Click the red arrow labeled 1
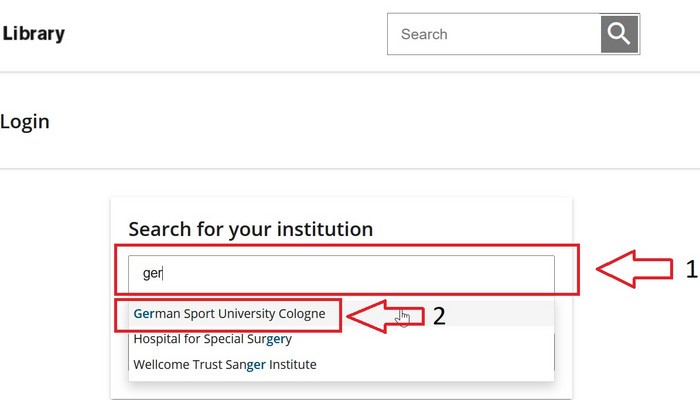 coord(634,269)
